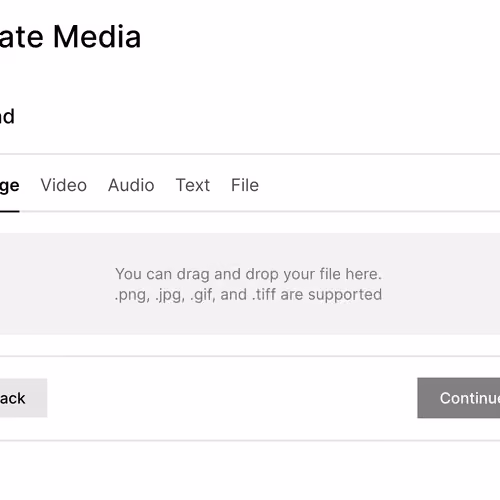The width and height of the screenshot is (500, 500).
Task: Click the 'Media' page heading
Action: (x=97, y=37)
